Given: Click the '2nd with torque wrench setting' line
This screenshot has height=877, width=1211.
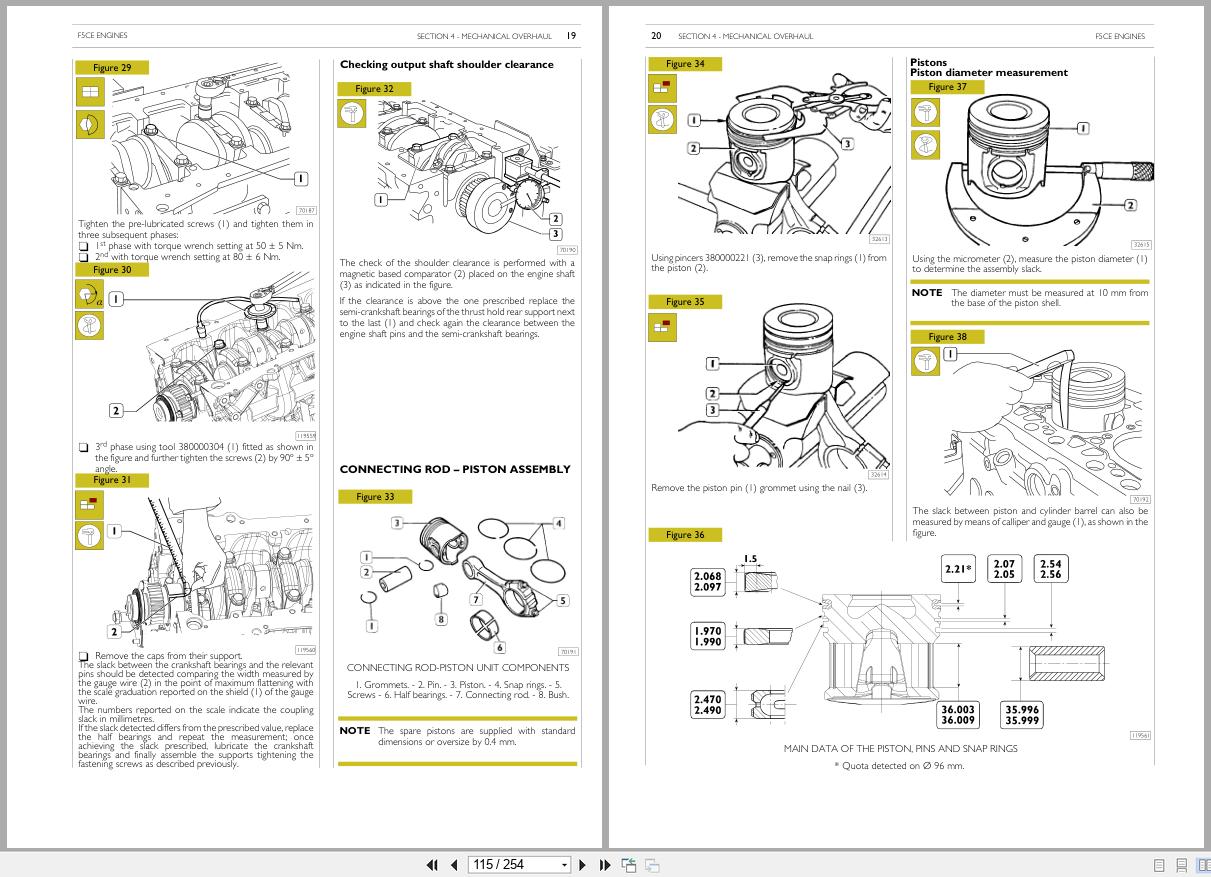Looking at the screenshot, I should click(x=187, y=256).
